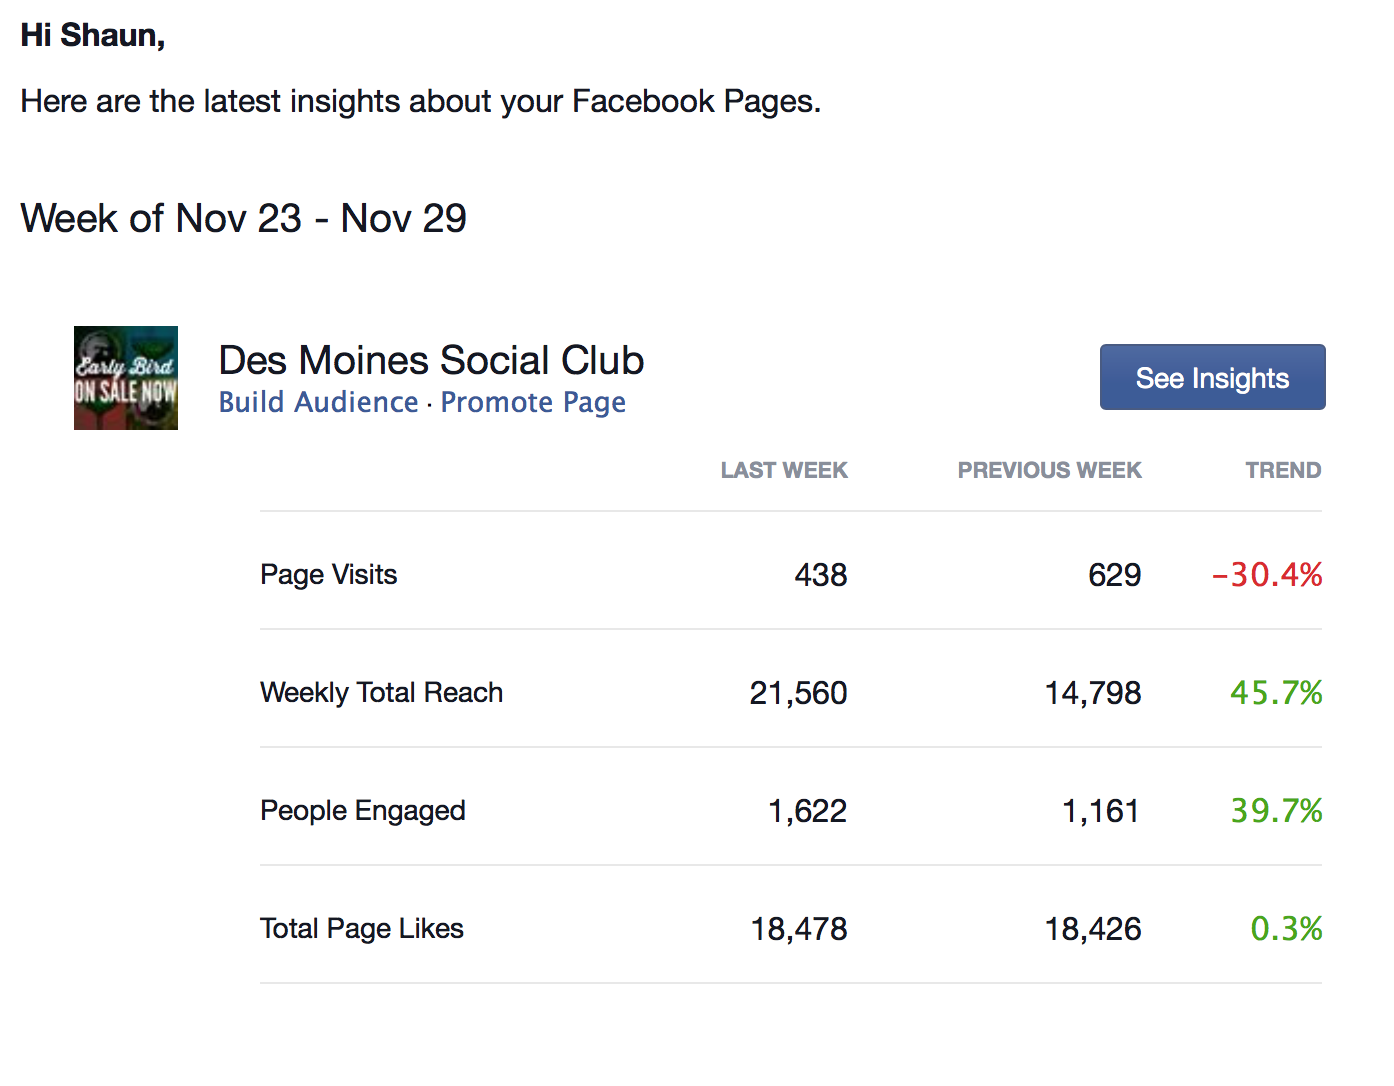This screenshot has height=1086, width=1394.
Task: Click the 21,560 last week reach value
Action: [x=798, y=693]
